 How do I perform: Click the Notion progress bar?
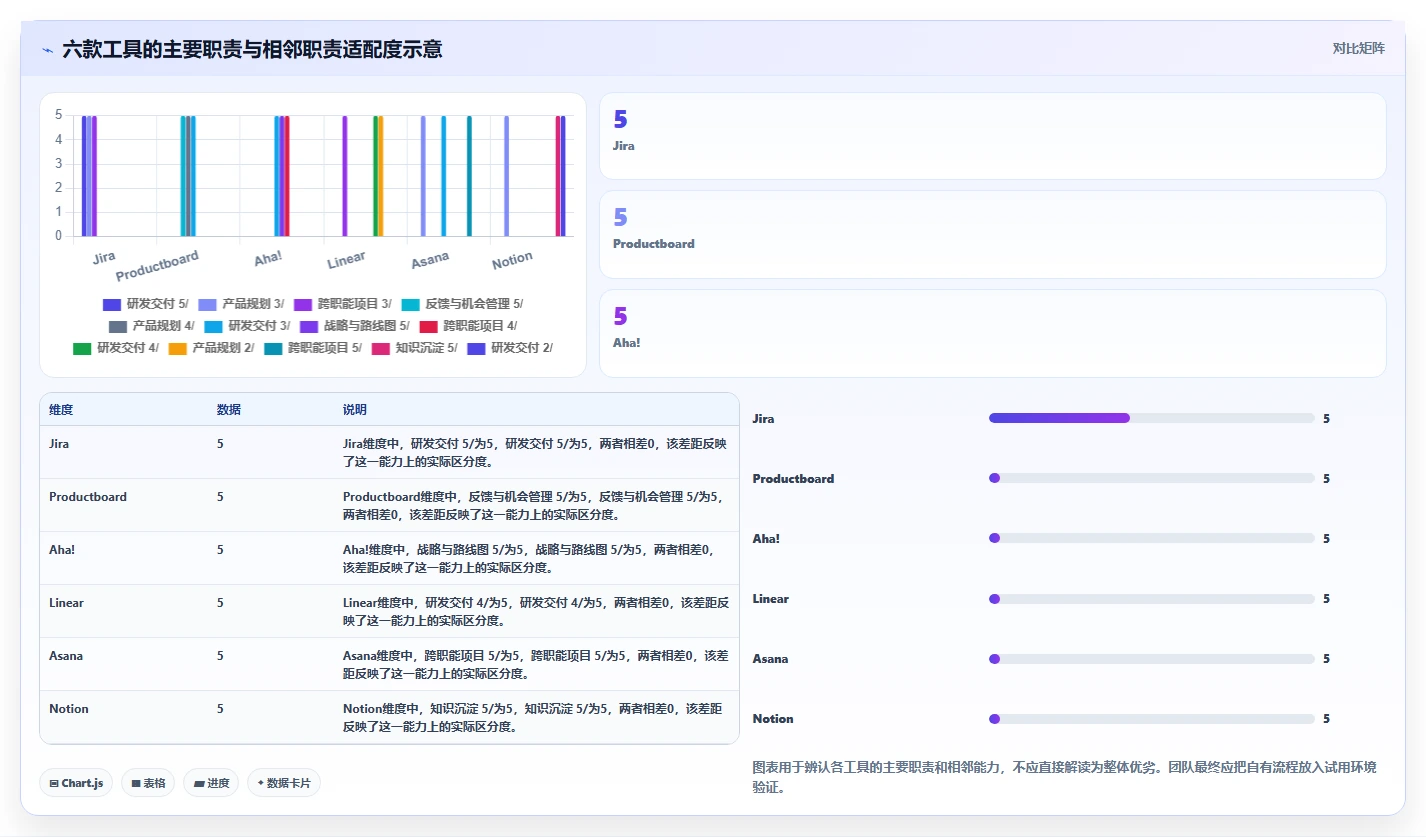[x=1152, y=719]
